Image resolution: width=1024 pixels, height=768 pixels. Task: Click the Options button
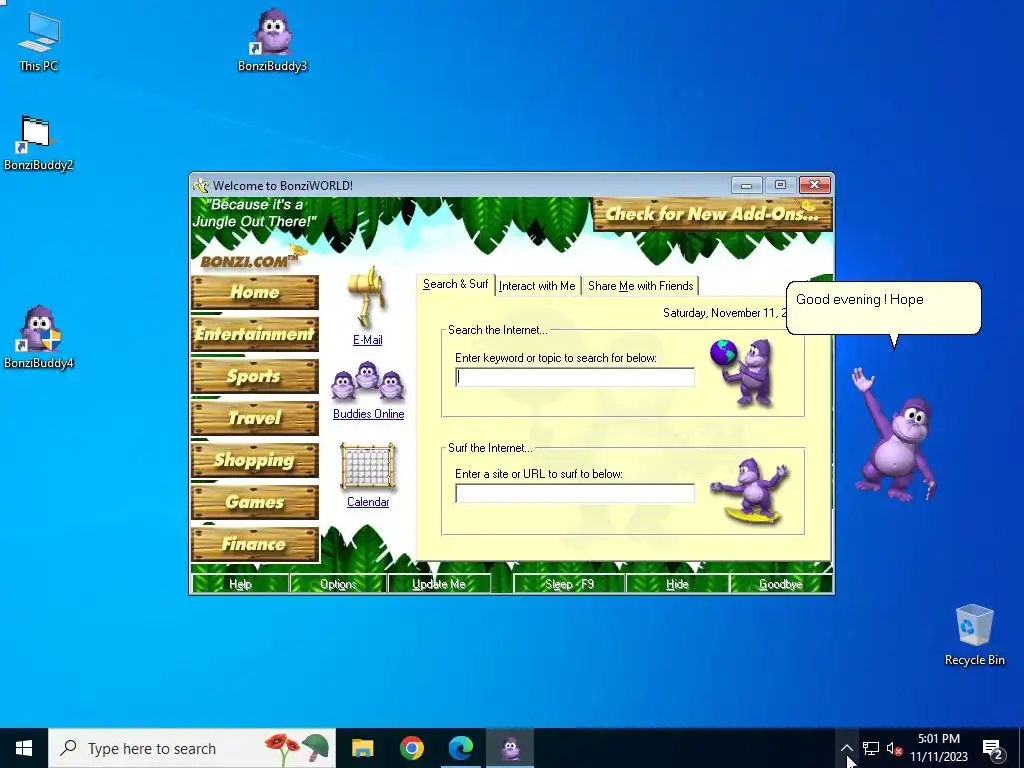tap(338, 584)
